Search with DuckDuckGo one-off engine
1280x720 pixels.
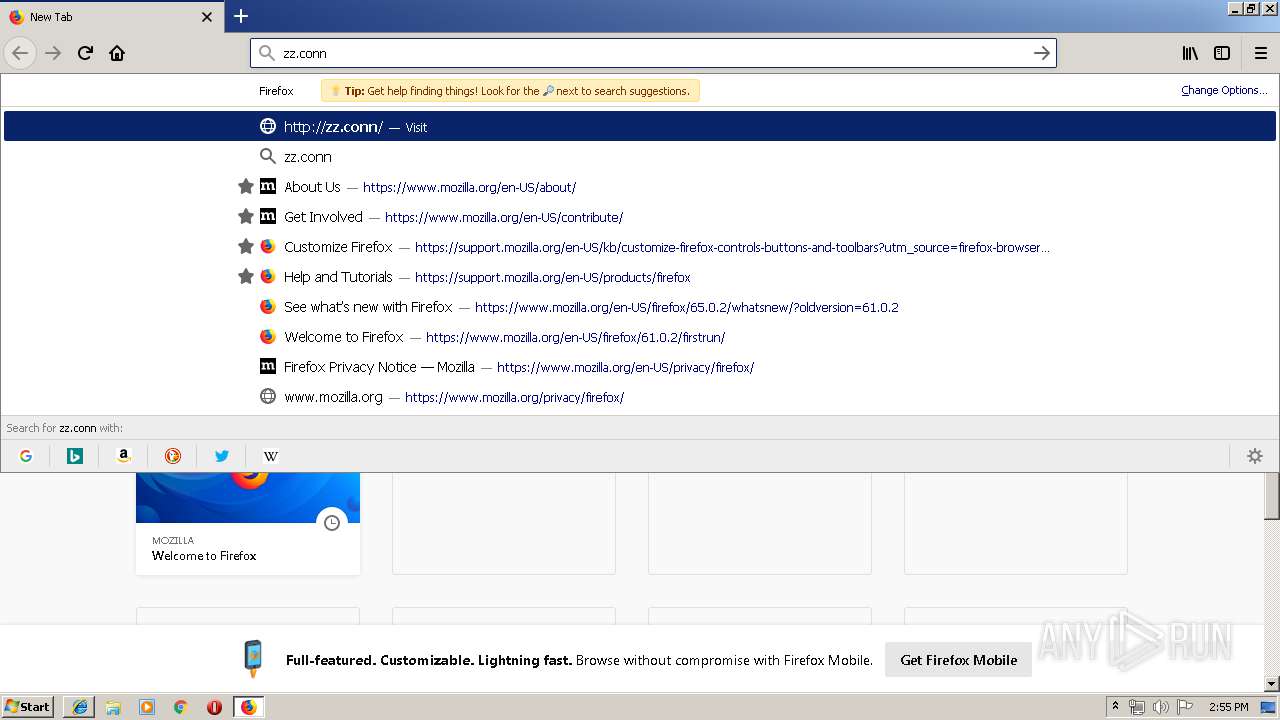tap(173, 456)
